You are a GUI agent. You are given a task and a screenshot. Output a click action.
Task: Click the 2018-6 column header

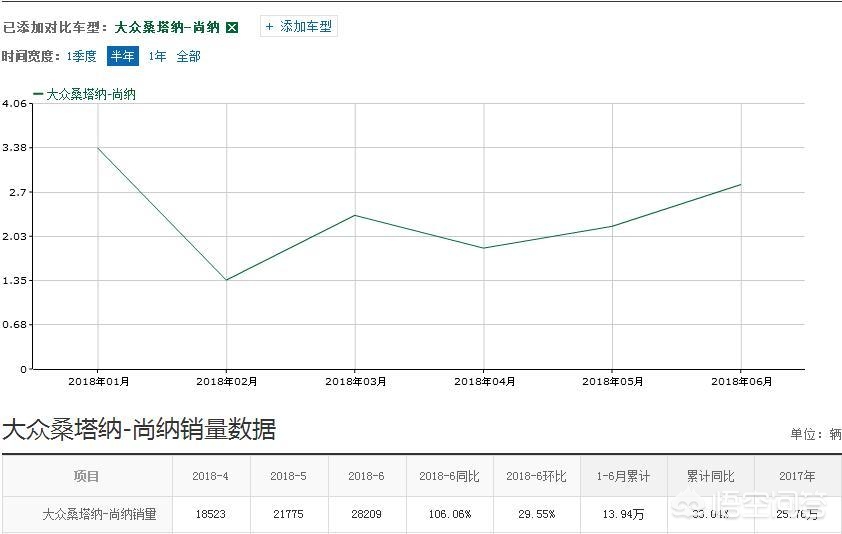pos(366,476)
